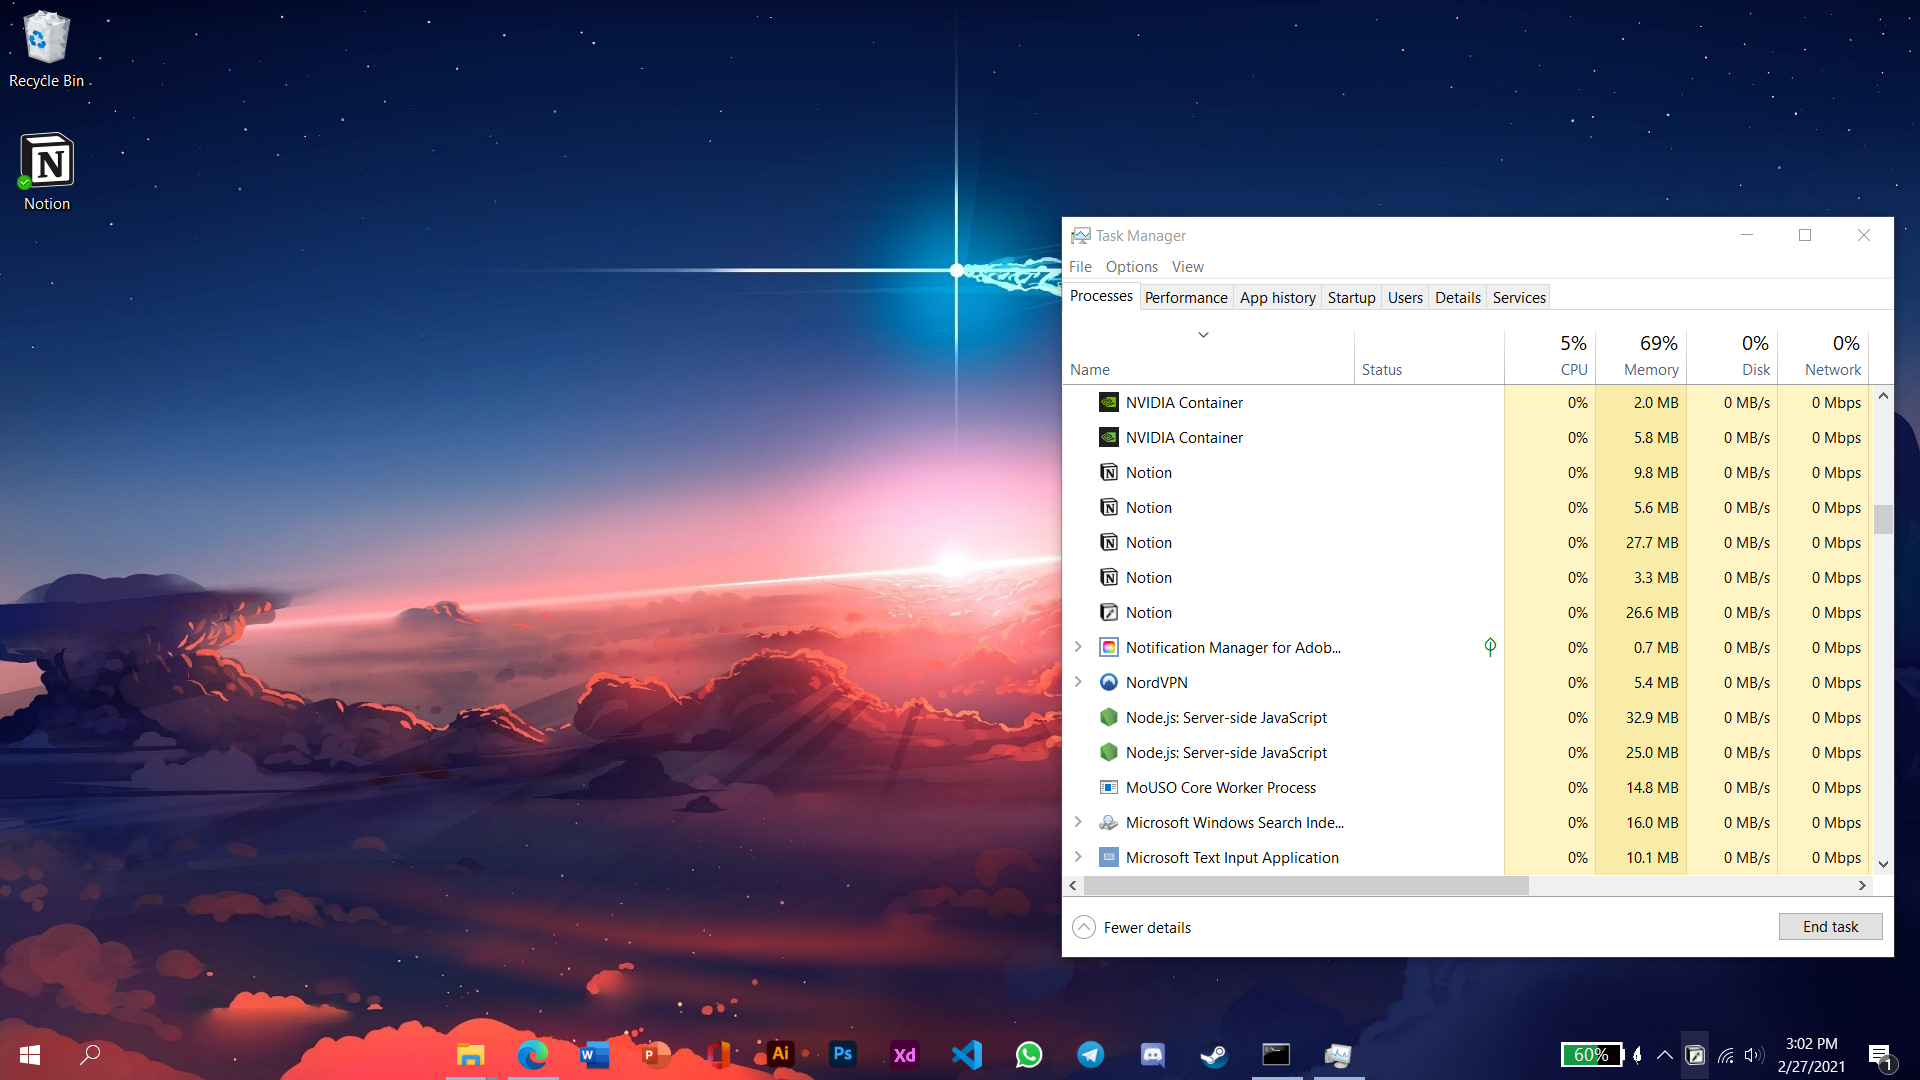Click the horizontal scrollbar thumb
Image resolution: width=1920 pixels, height=1080 pixels.
tap(1305, 886)
